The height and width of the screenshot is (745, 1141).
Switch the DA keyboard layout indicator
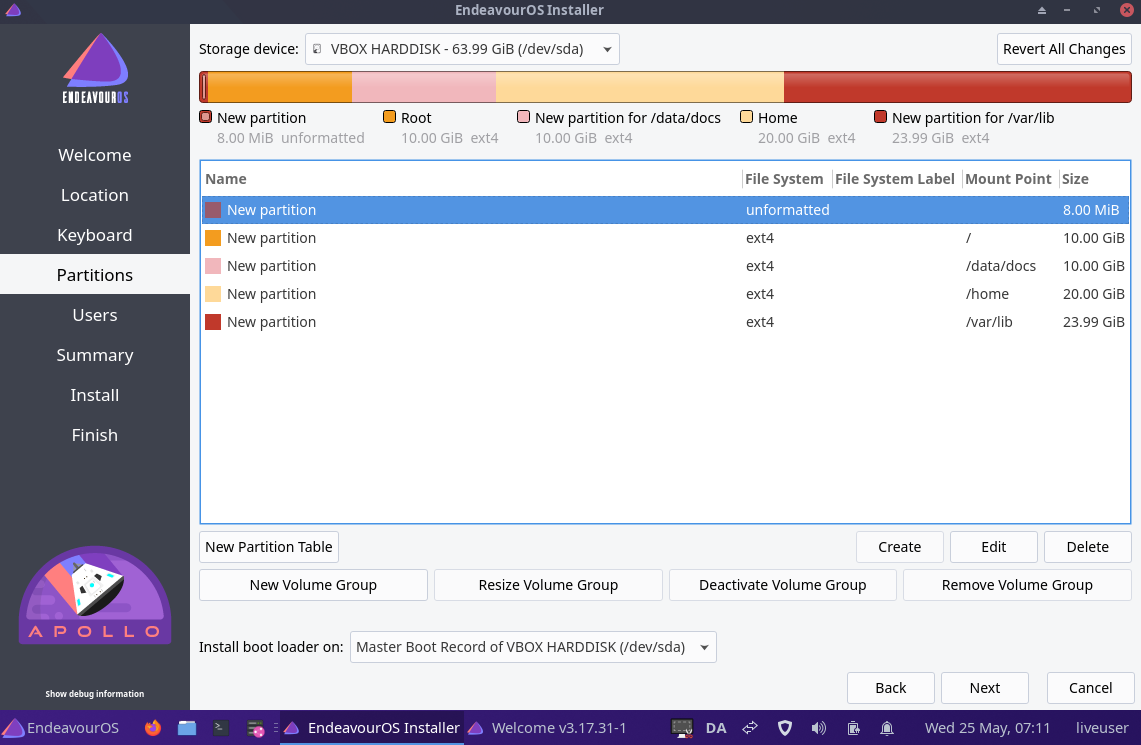[x=716, y=728]
